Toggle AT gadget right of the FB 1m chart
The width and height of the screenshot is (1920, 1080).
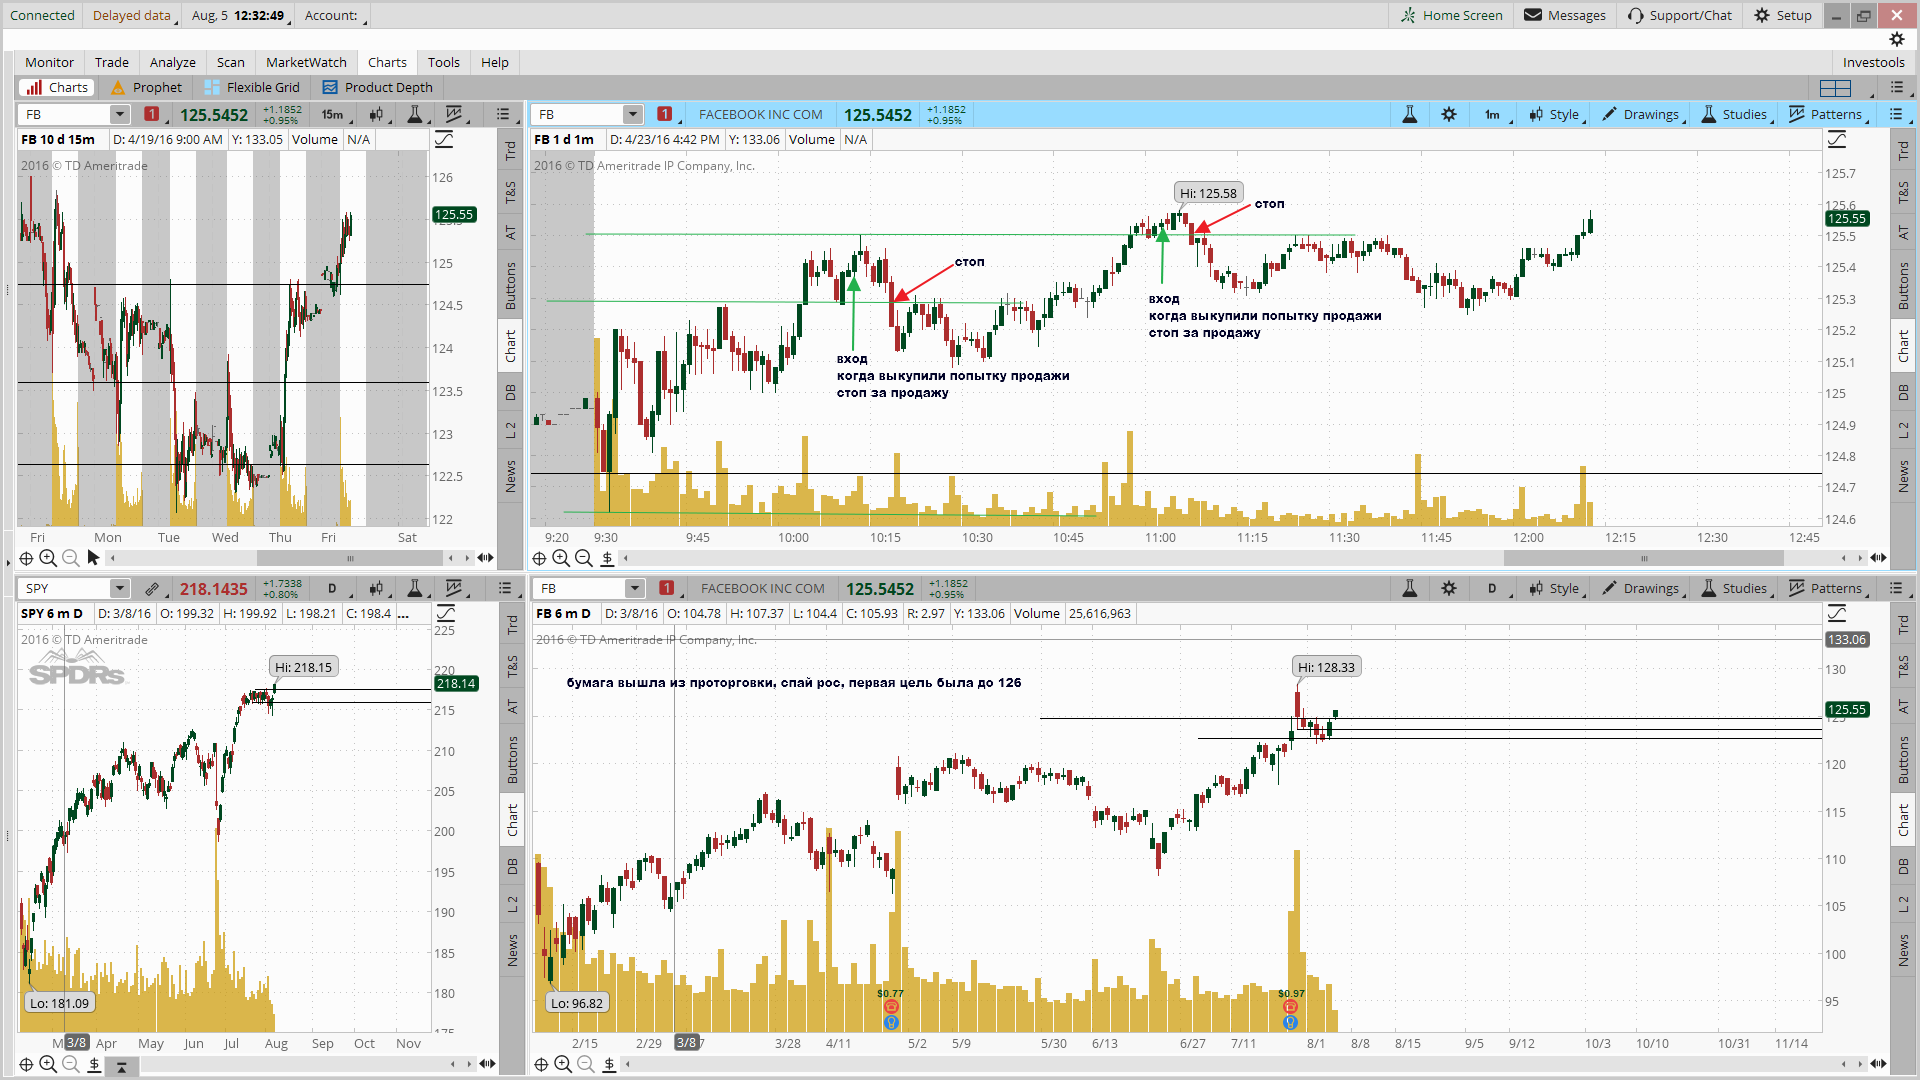(x=1904, y=232)
